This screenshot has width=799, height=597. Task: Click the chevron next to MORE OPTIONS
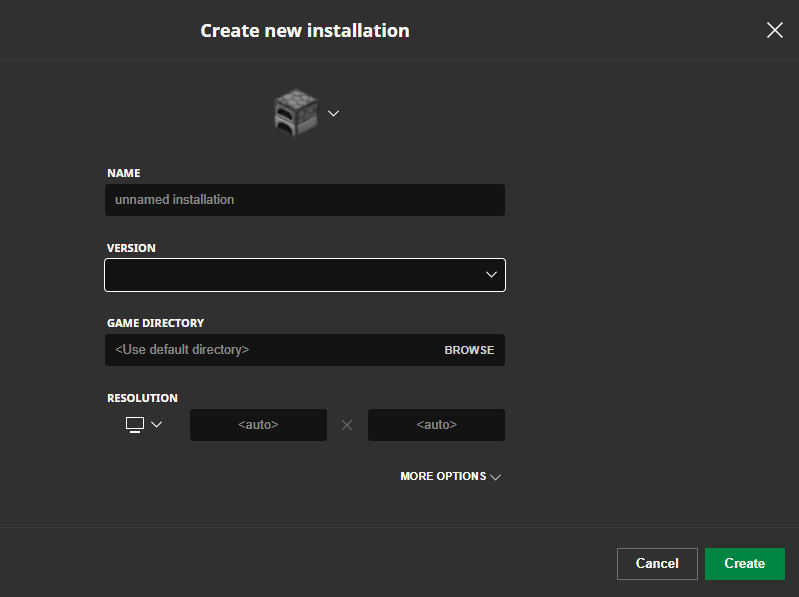pyautogui.click(x=495, y=477)
